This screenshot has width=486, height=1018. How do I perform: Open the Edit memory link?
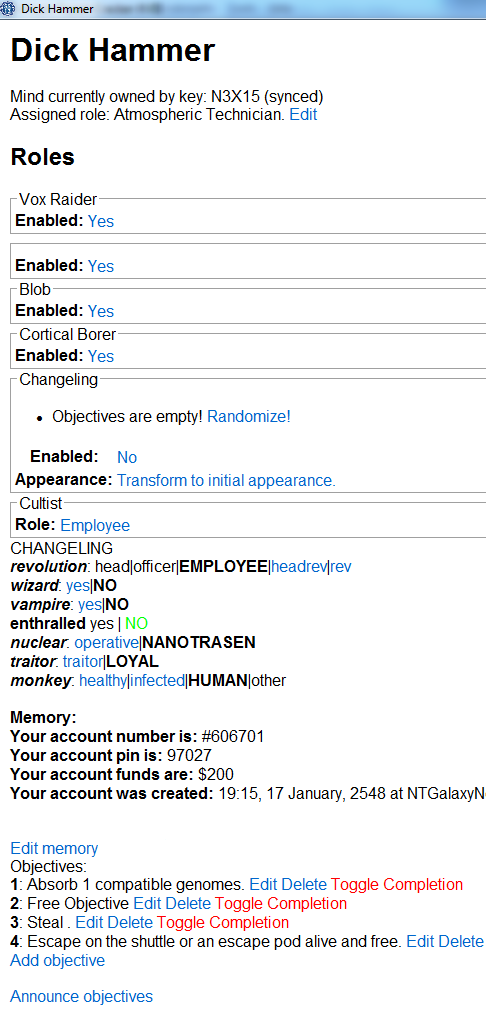(54, 849)
